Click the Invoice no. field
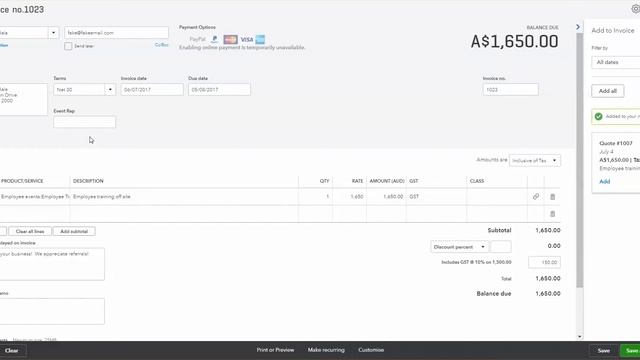This screenshot has width=640, height=360. [x=511, y=89]
